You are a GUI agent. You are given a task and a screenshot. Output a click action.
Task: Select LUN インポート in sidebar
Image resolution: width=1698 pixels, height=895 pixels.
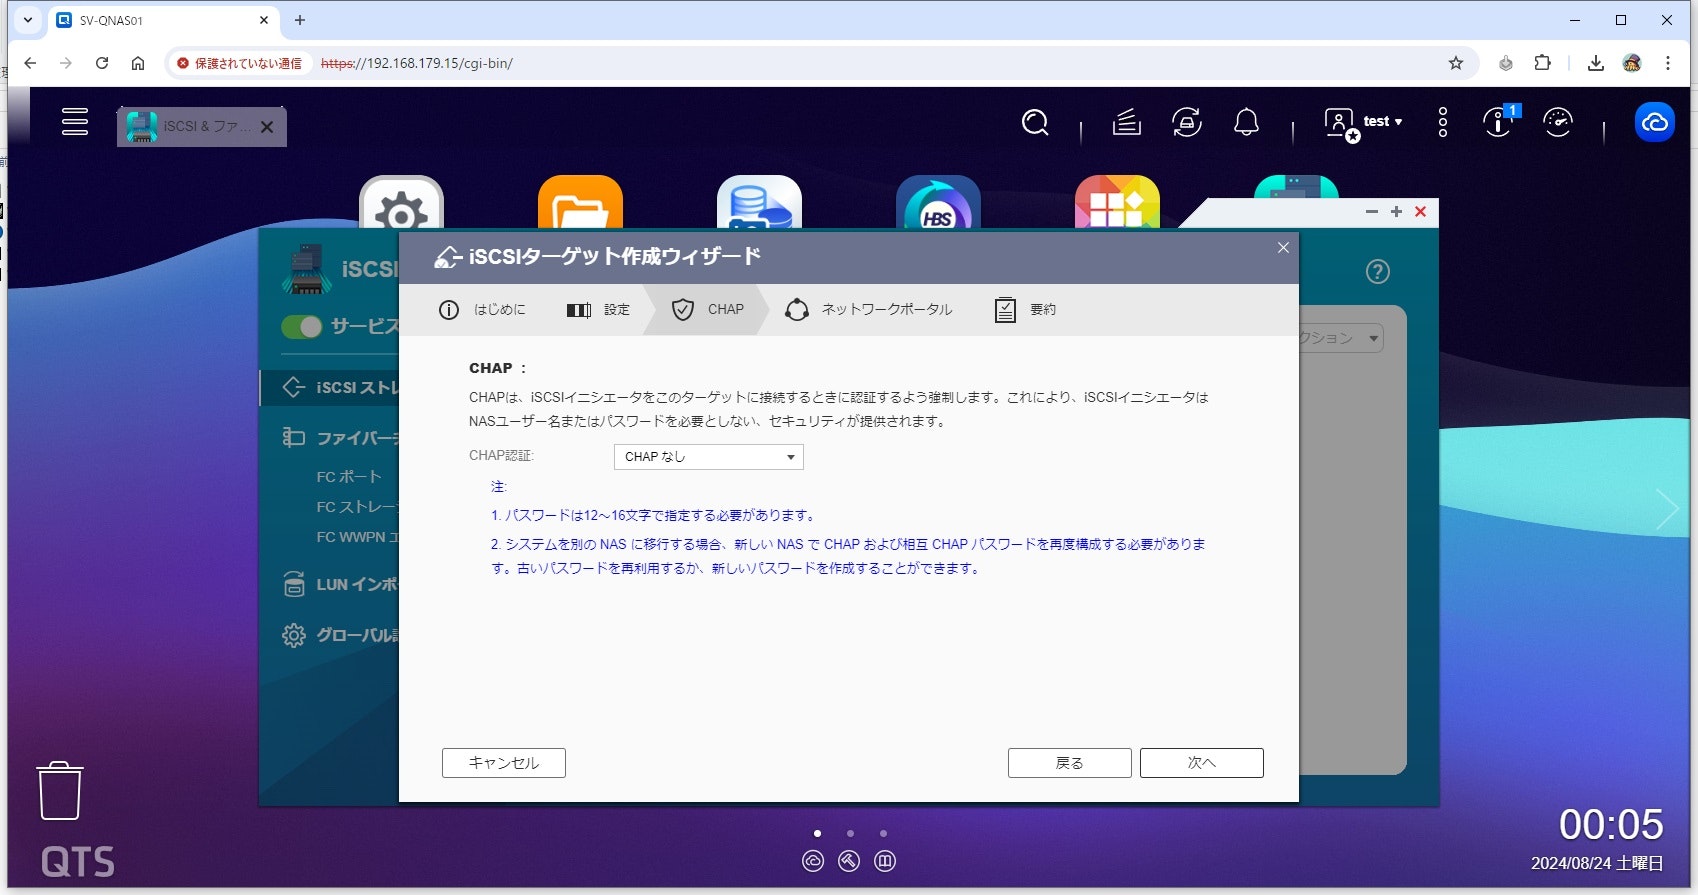click(340, 584)
